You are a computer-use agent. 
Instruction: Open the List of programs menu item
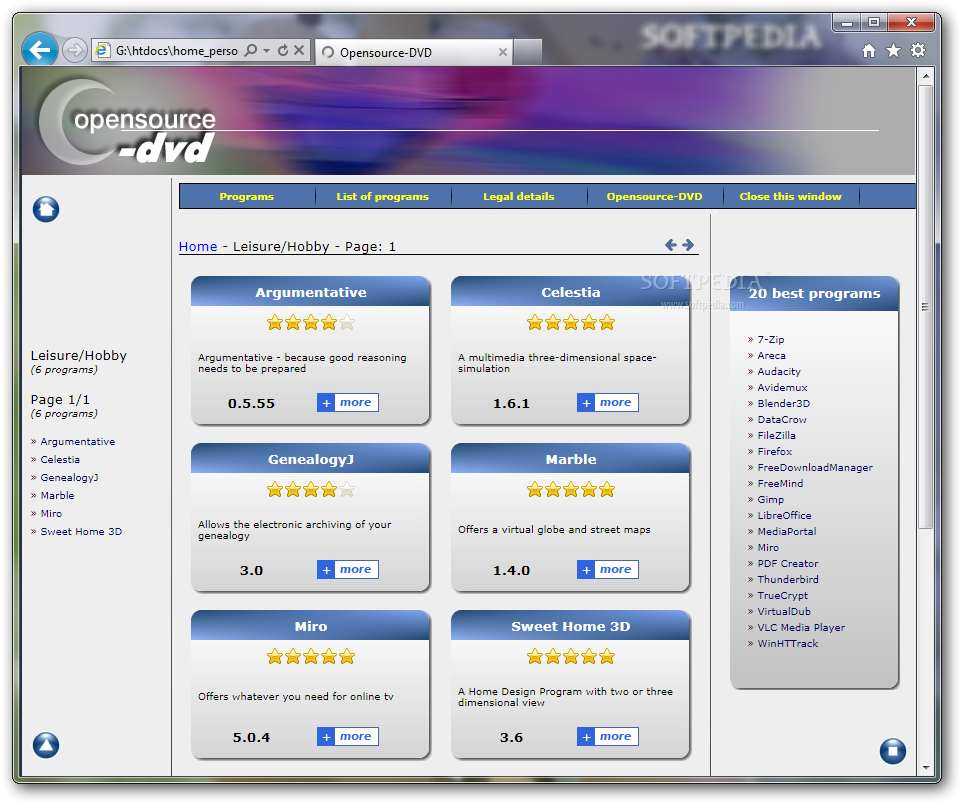383,196
